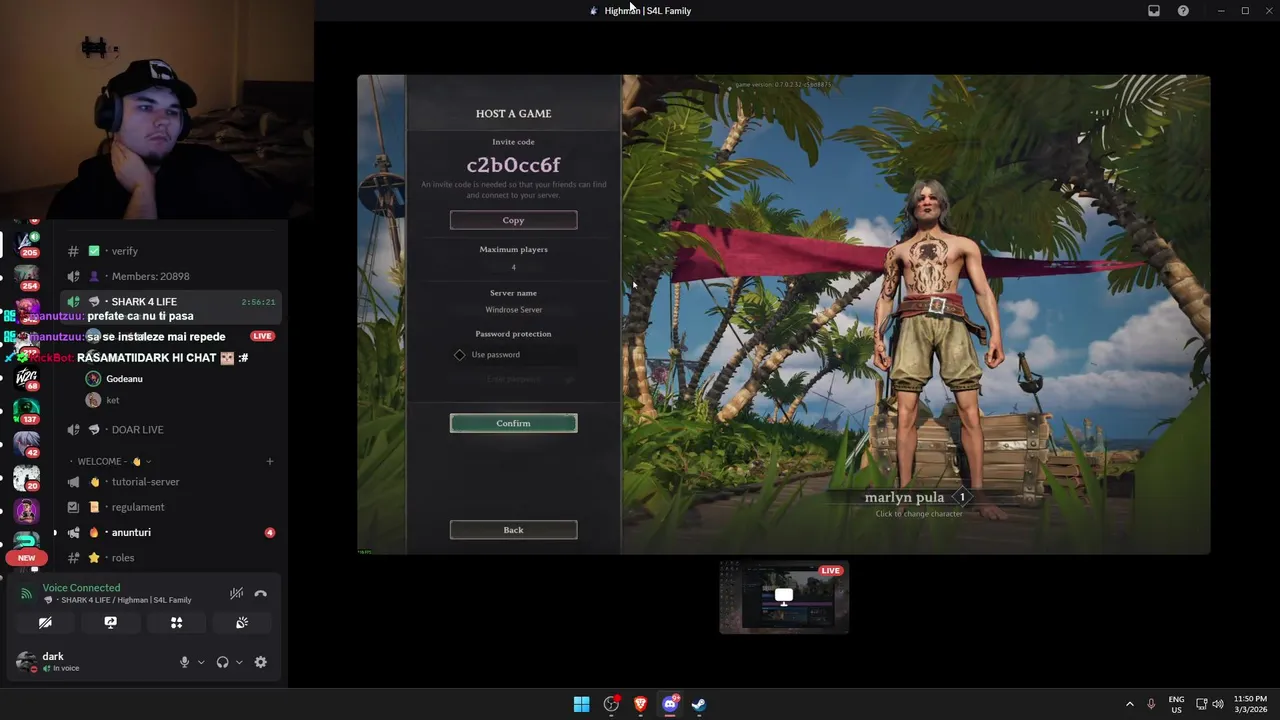Click the ket voice participant
The width and height of the screenshot is (1280, 720).
(x=112, y=400)
